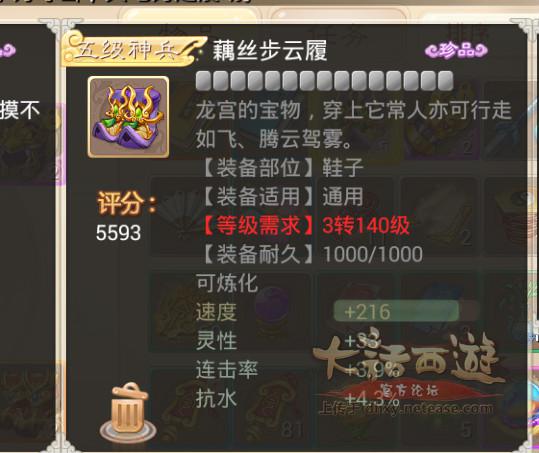This screenshot has width=539, height=453.
Task: Tap the item name 藕丝步云履
Action: pyautogui.click(x=270, y=51)
